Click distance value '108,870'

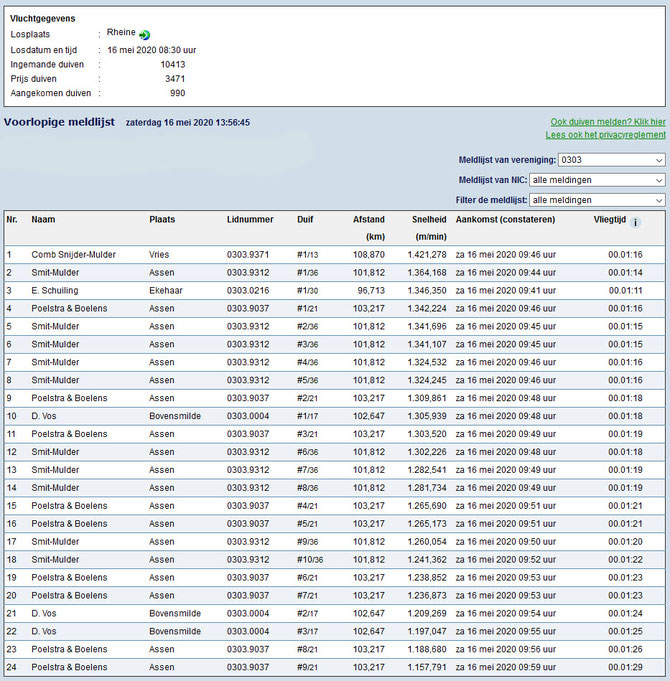pyautogui.click(x=369, y=255)
